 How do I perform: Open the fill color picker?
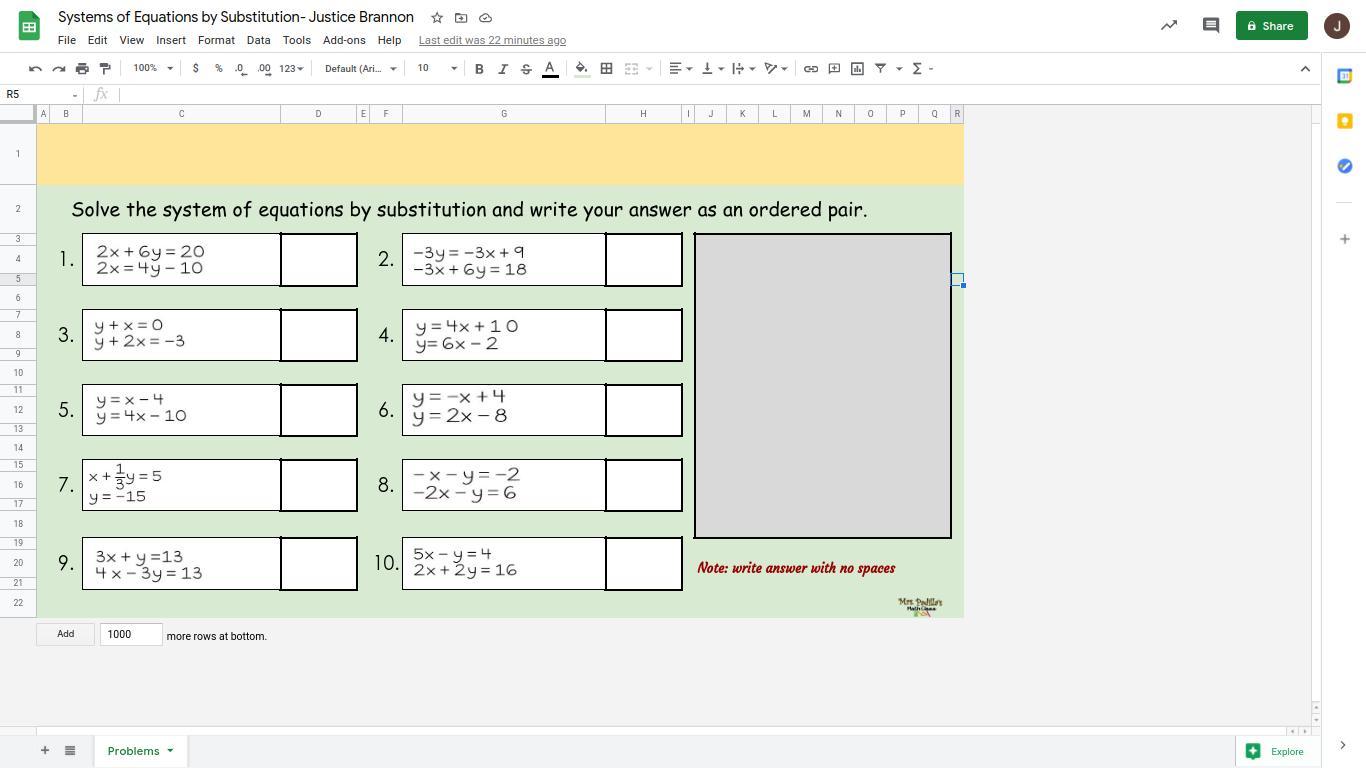pos(581,69)
